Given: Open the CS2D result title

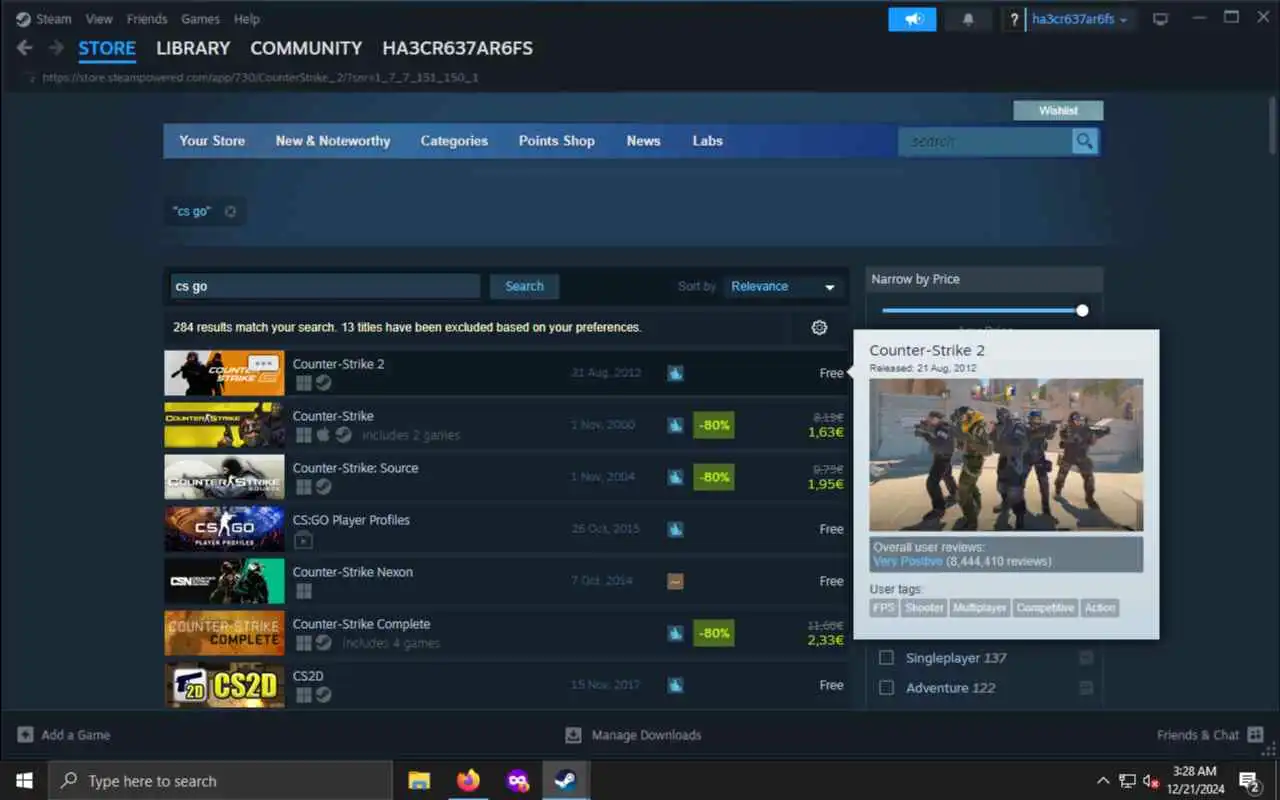Looking at the screenshot, I should (308, 676).
